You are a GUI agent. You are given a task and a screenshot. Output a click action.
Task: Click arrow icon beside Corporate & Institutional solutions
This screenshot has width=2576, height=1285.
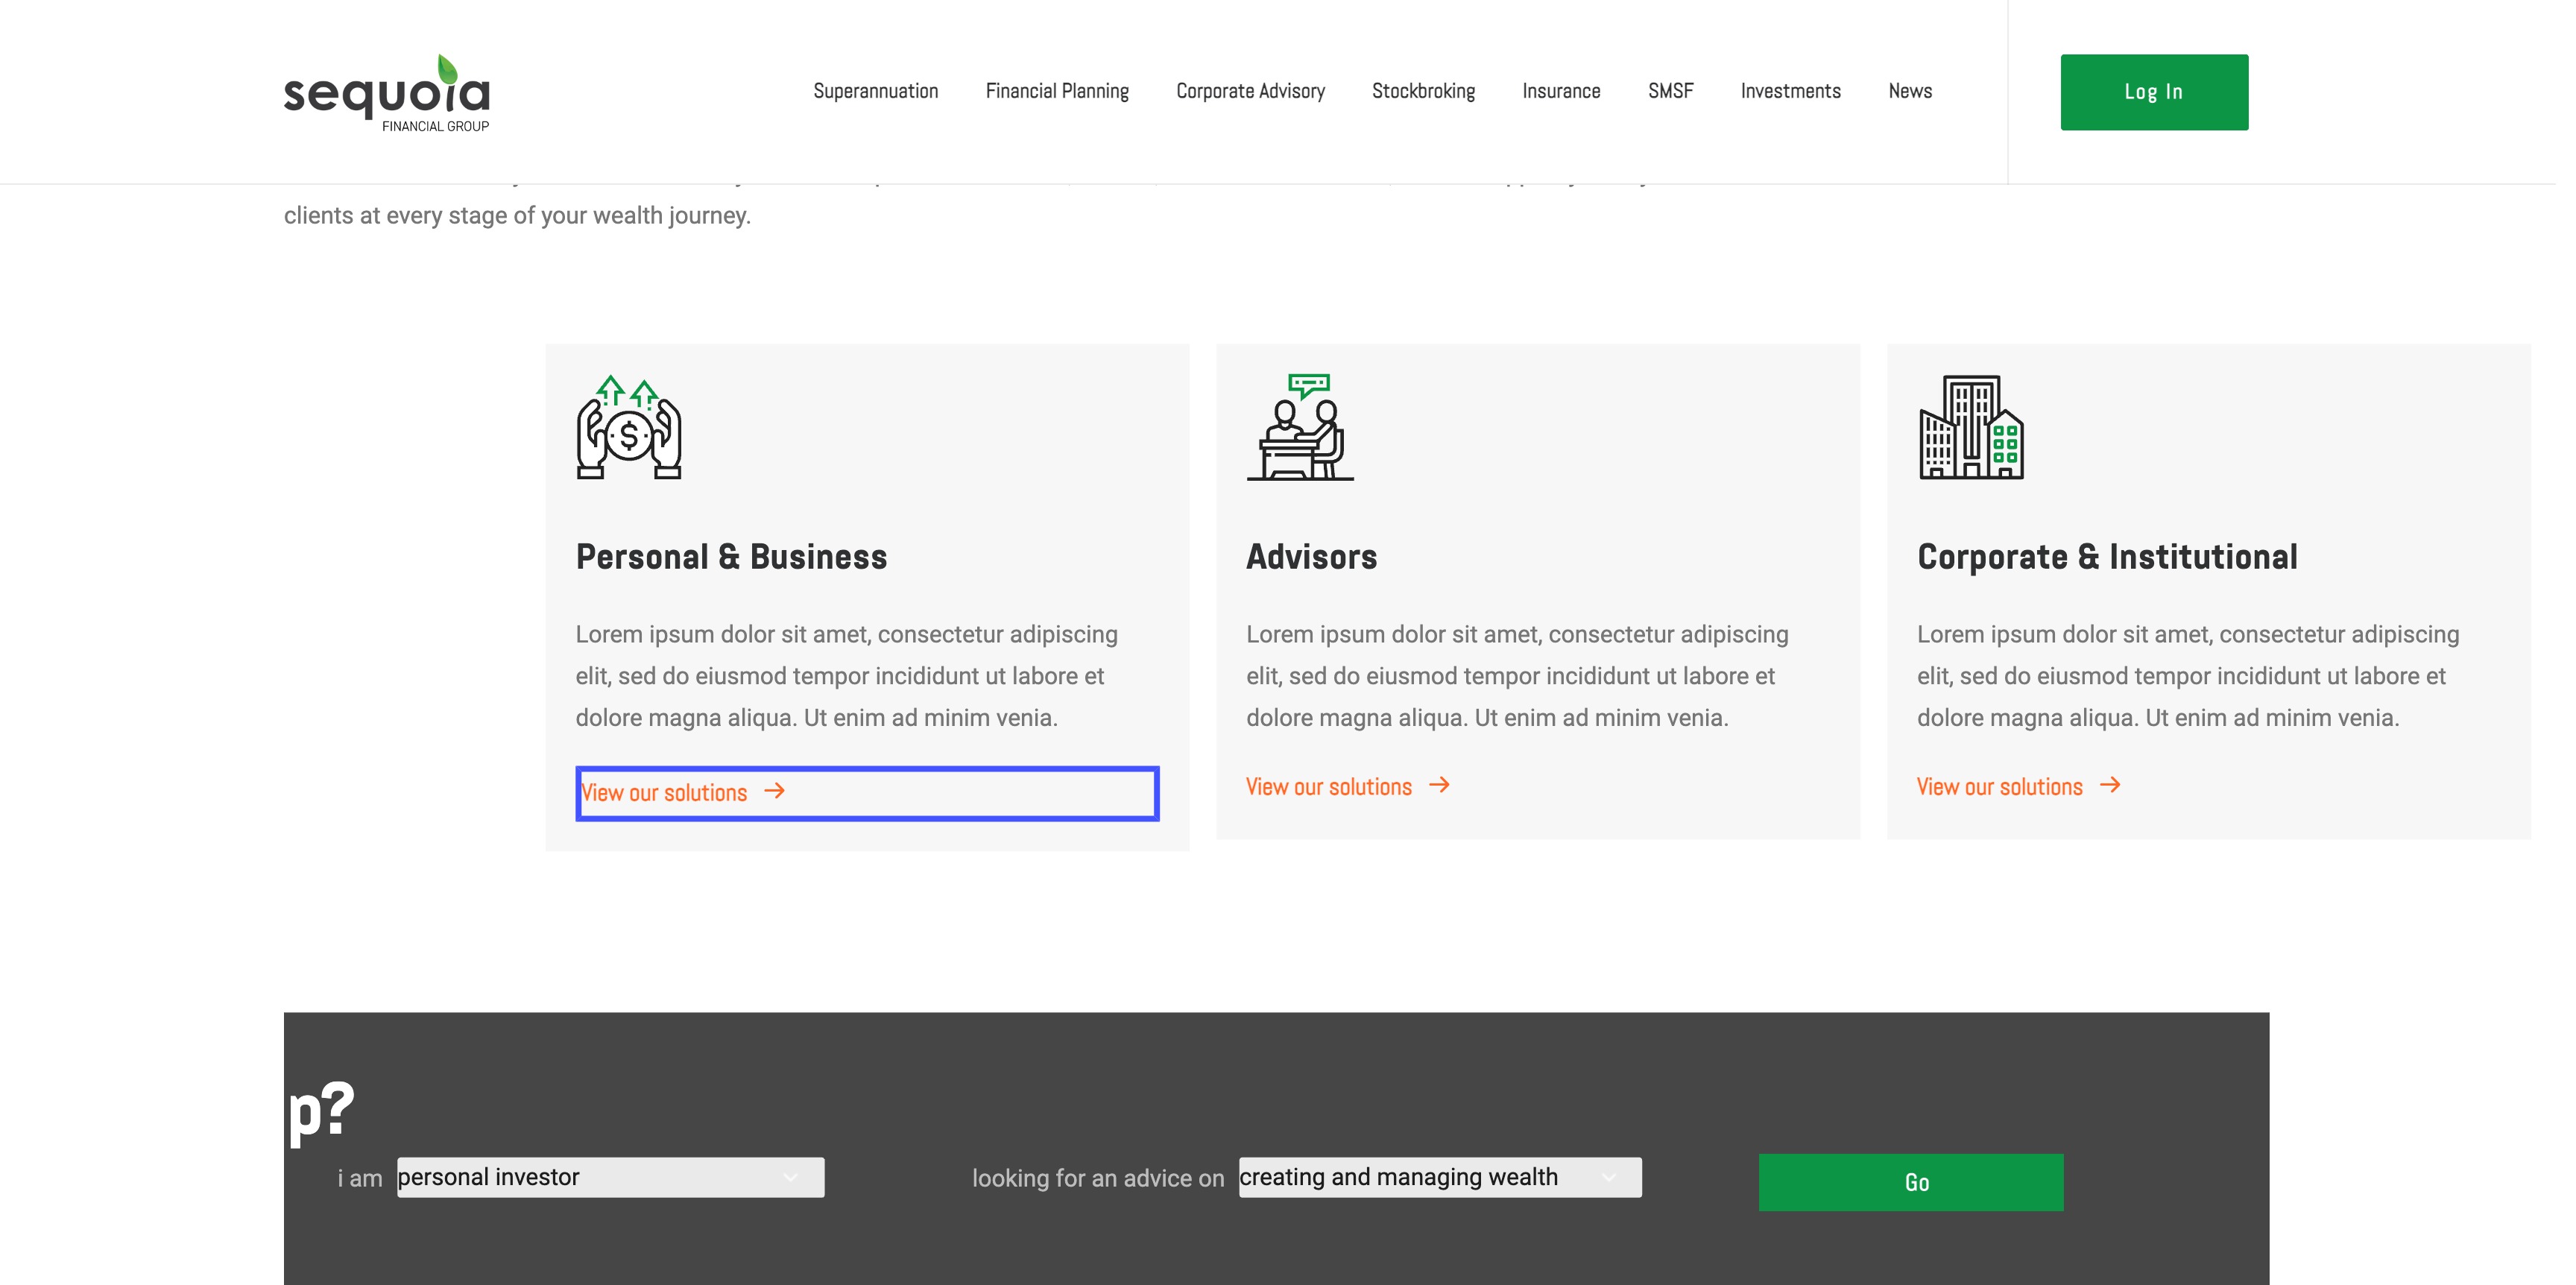[x=2110, y=785]
